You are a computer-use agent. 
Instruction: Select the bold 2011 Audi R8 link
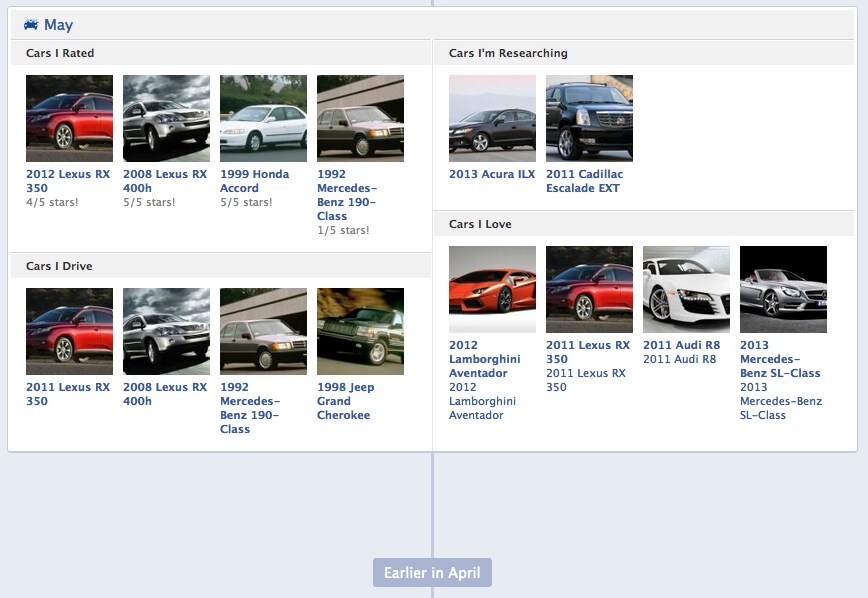pos(681,345)
